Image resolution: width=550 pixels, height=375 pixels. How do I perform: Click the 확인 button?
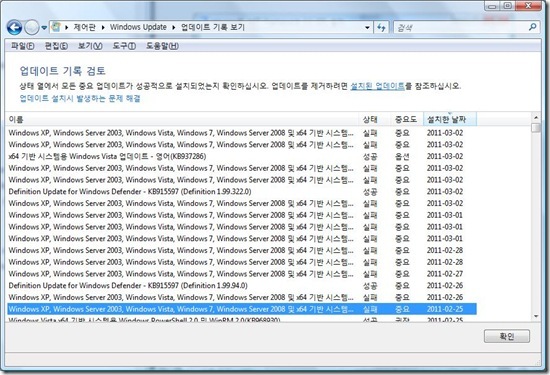[x=507, y=336]
